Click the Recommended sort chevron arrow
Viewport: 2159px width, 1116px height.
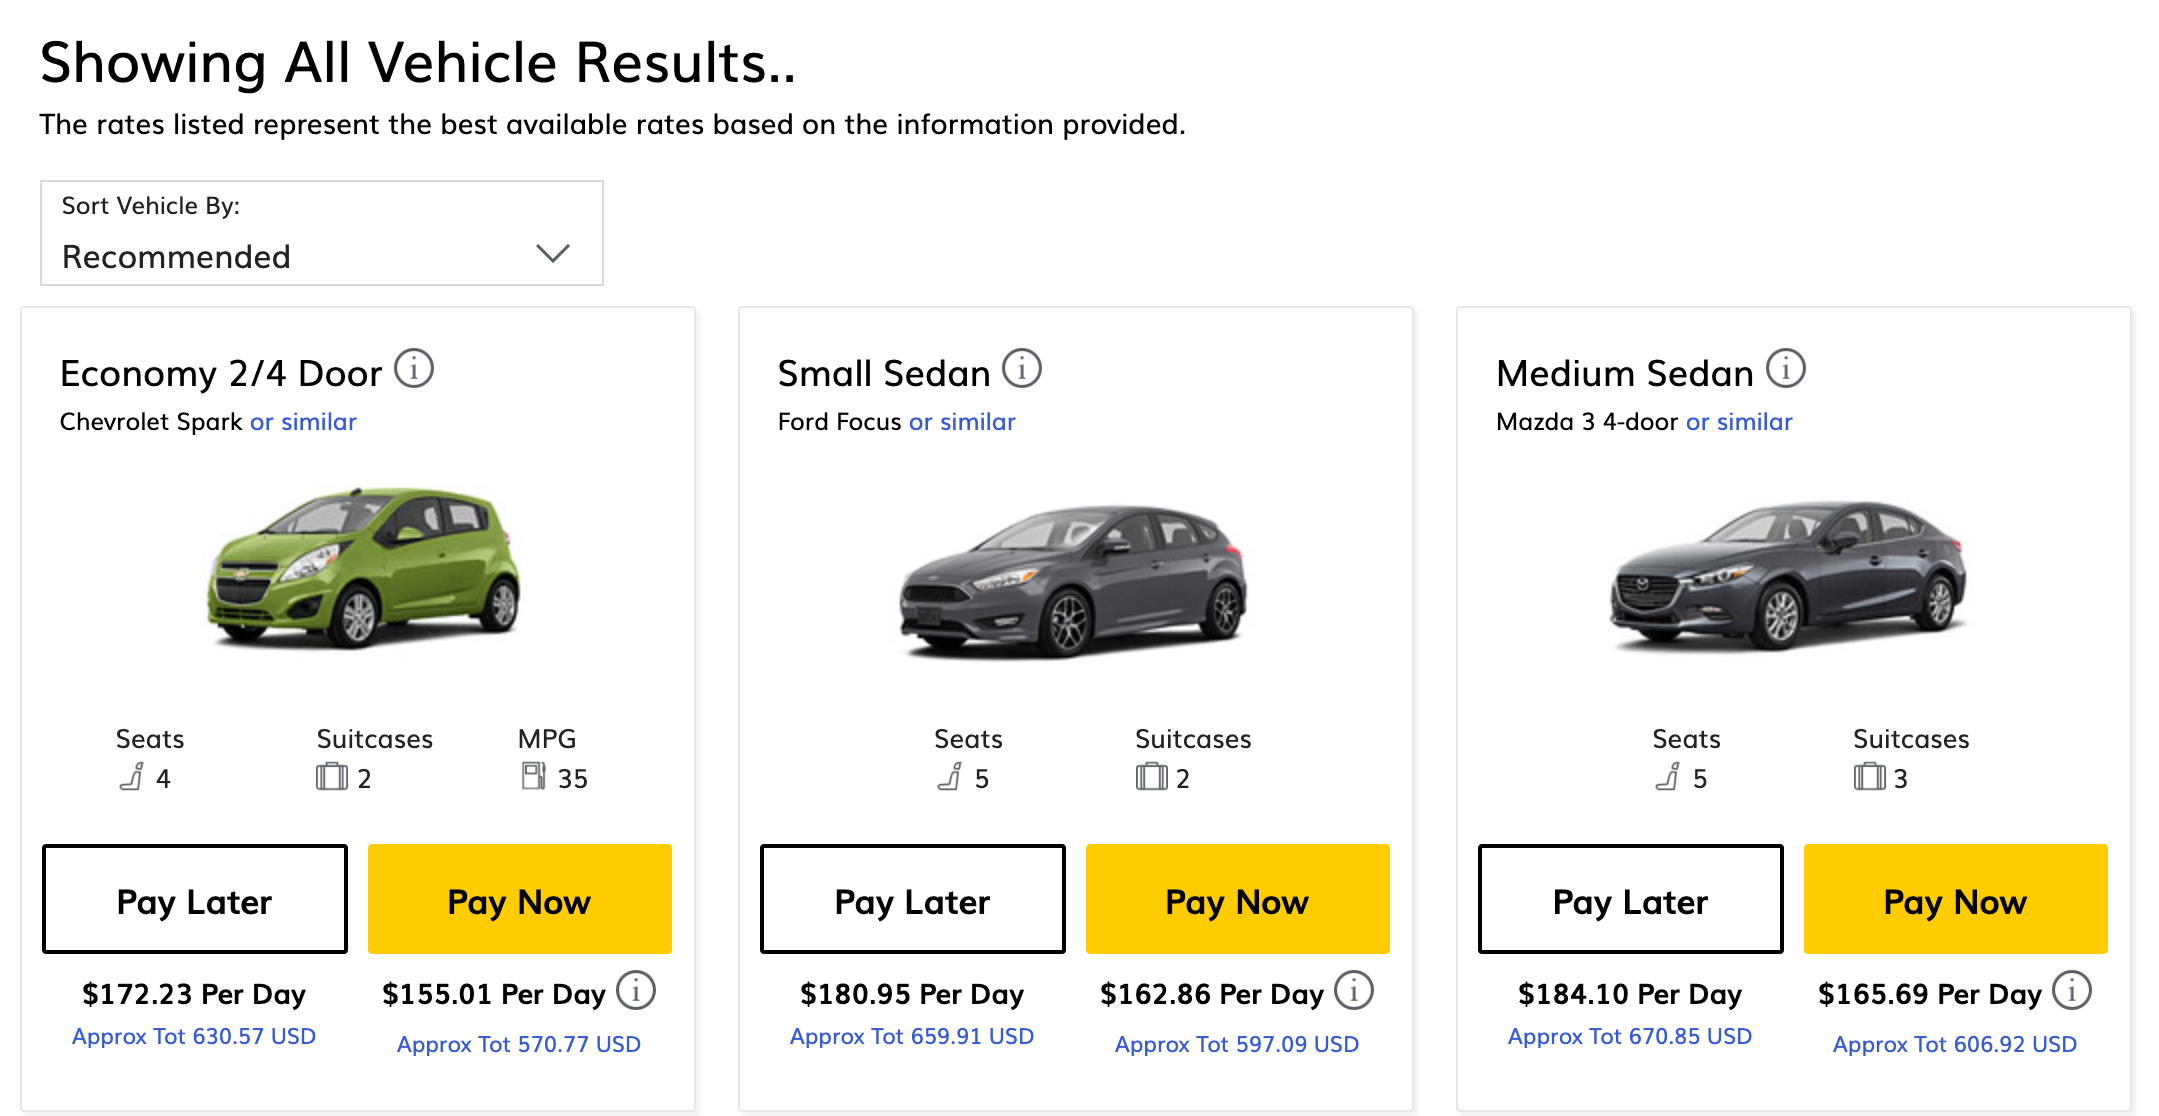(553, 254)
